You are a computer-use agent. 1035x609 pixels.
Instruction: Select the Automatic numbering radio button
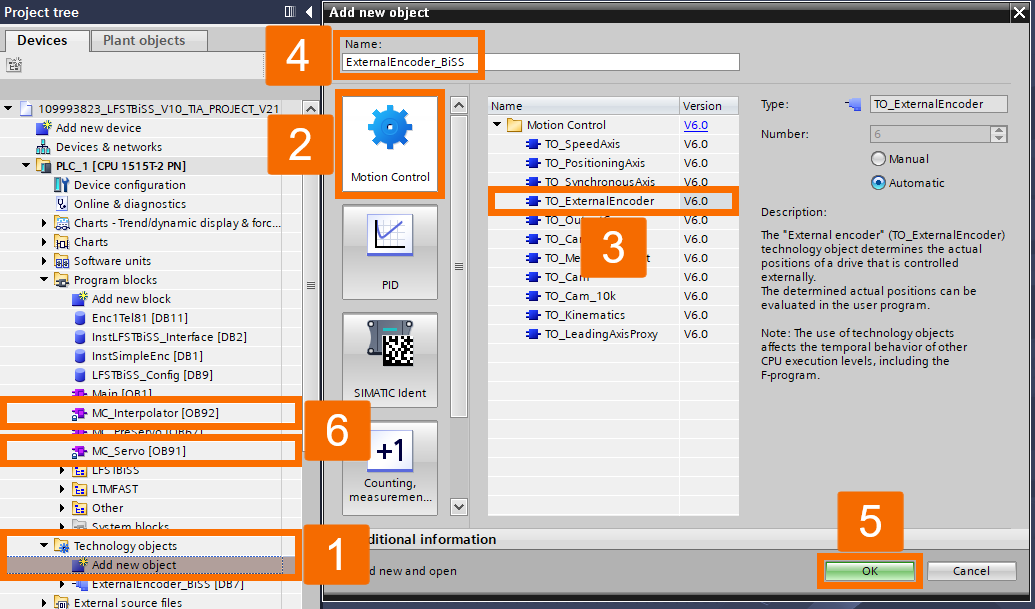pos(878,183)
